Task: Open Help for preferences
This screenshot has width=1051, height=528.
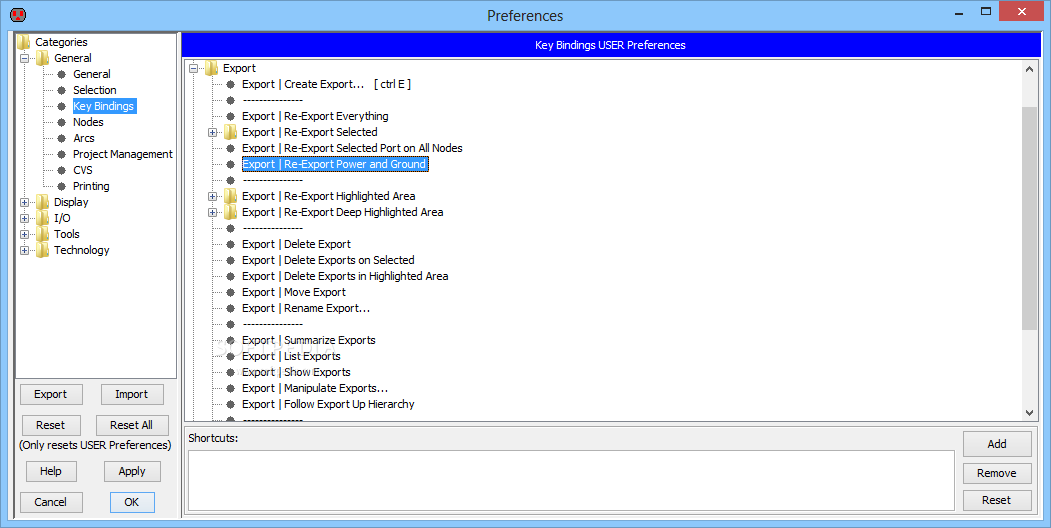Action: click(x=51, y=471)
